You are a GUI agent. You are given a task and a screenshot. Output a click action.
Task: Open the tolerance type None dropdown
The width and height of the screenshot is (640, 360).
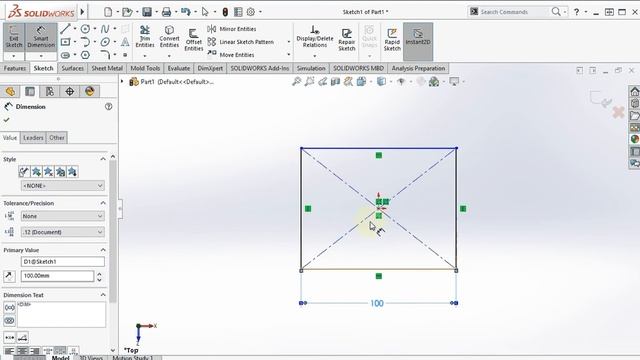coord(62,216)
